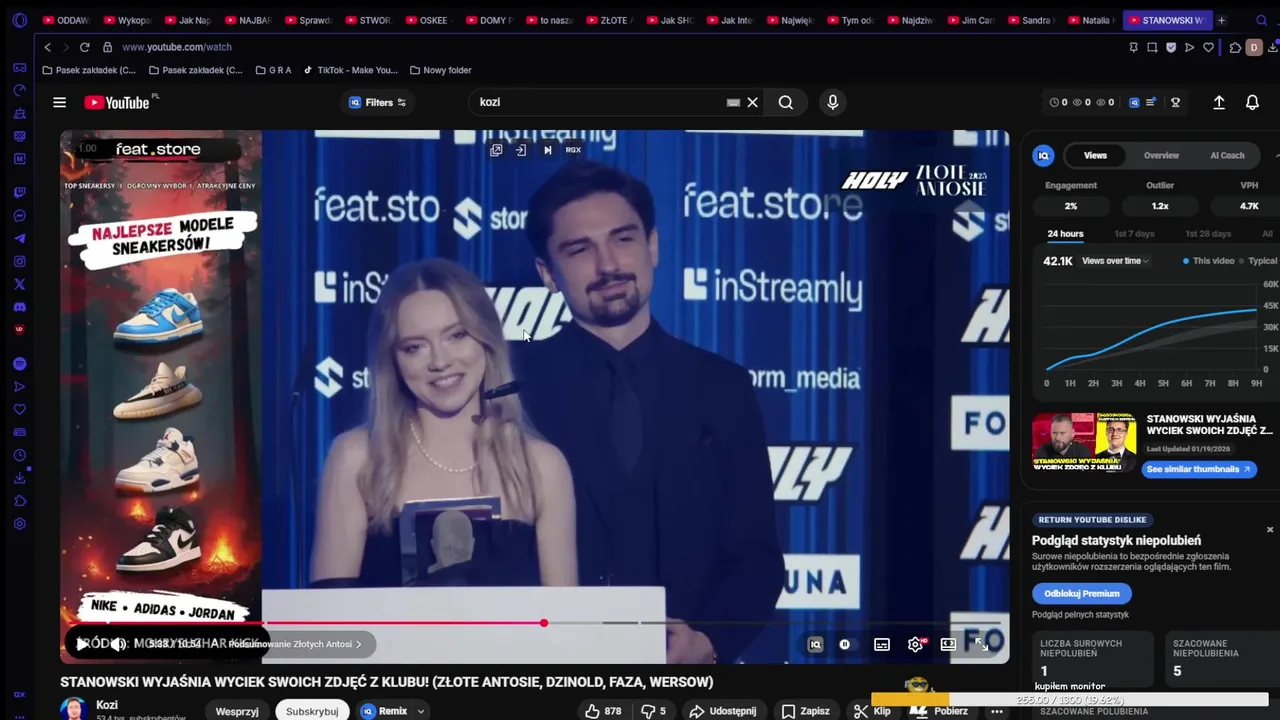This screenshot has width=1280, height=720.
Task: Click the RGX overlay button on video
Action: pyautogui.click(x=573, y=150)
